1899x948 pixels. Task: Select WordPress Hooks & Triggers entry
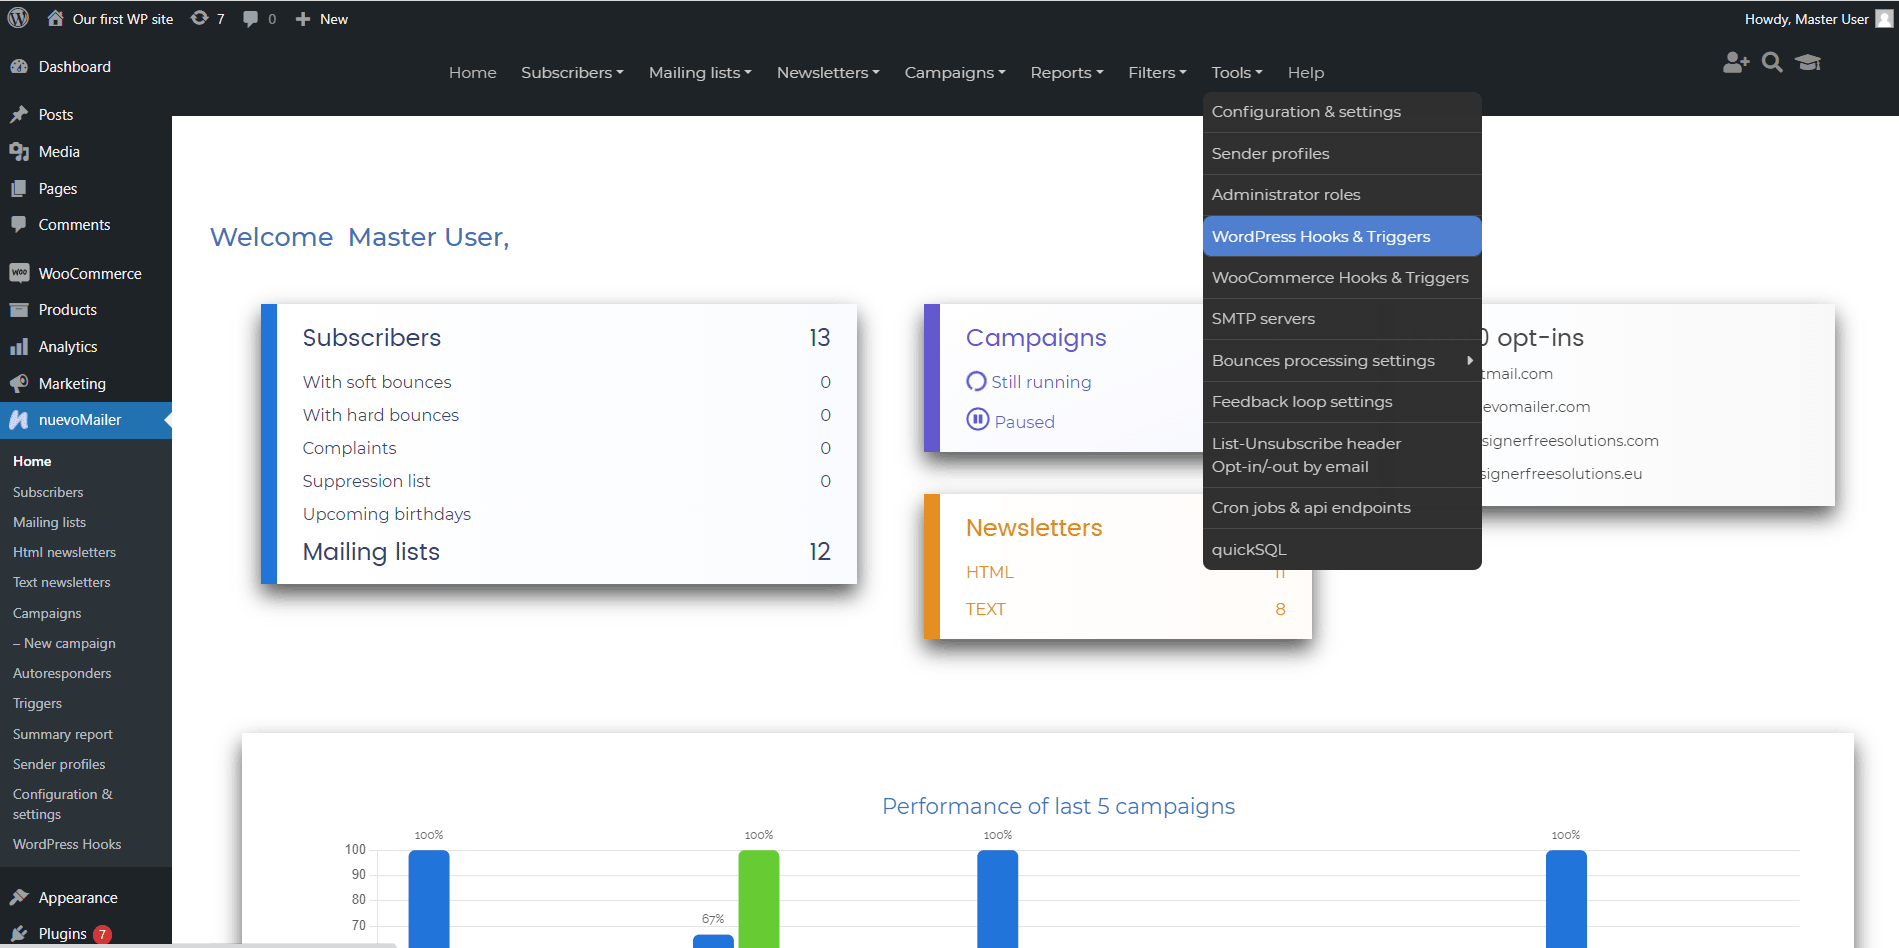point(1342,236)
